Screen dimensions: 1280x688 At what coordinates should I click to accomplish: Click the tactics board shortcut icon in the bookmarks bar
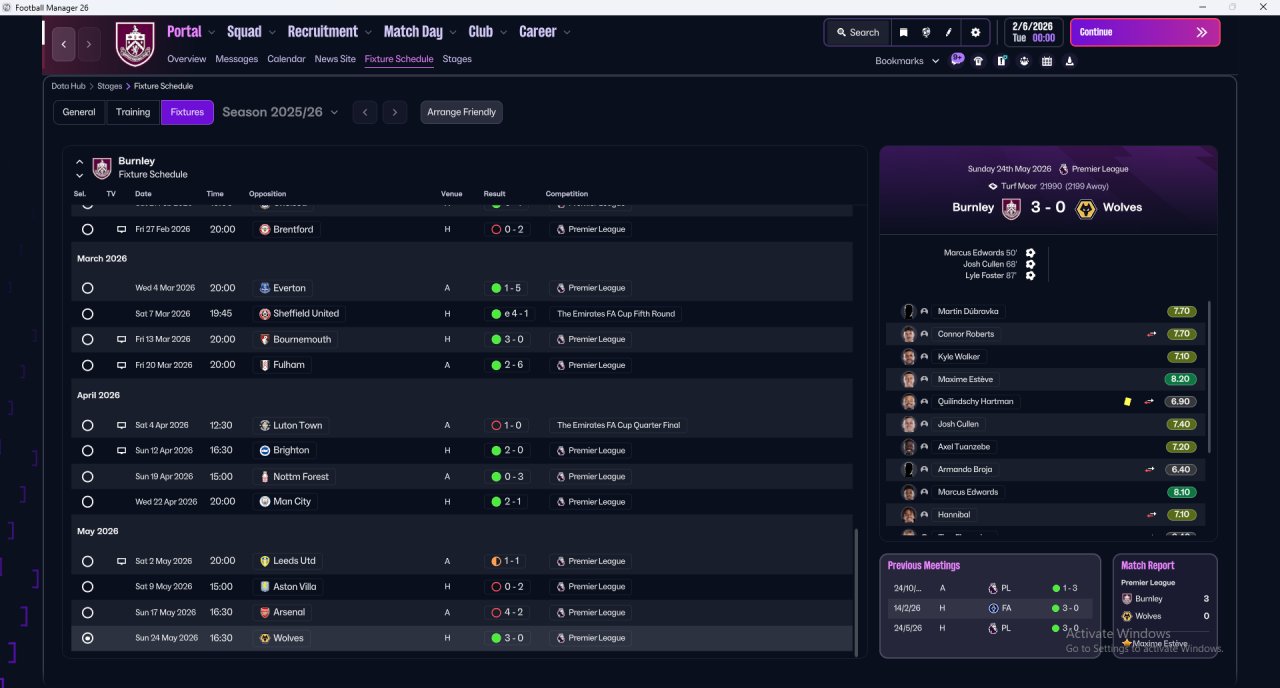[1001, 61]
